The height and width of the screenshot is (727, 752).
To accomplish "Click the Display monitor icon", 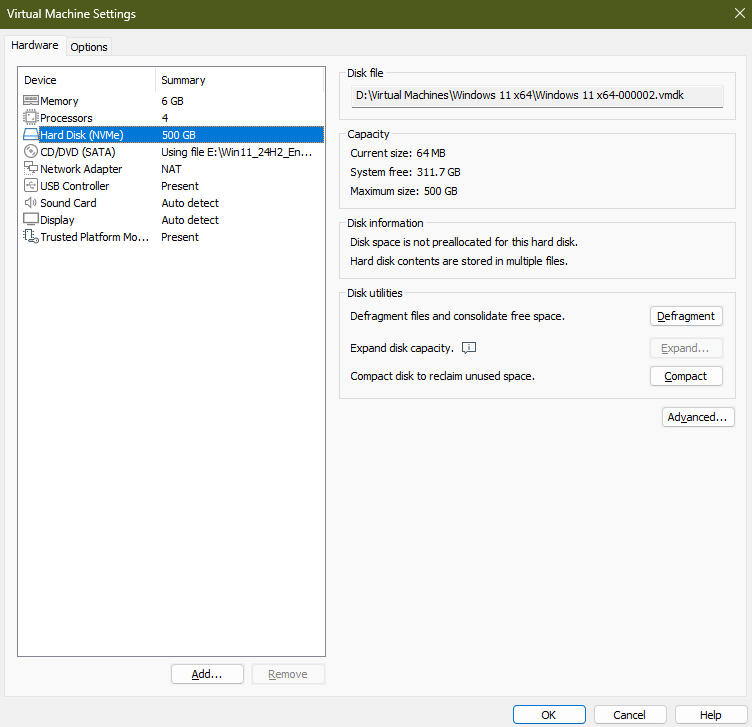I will pos(31,219).
